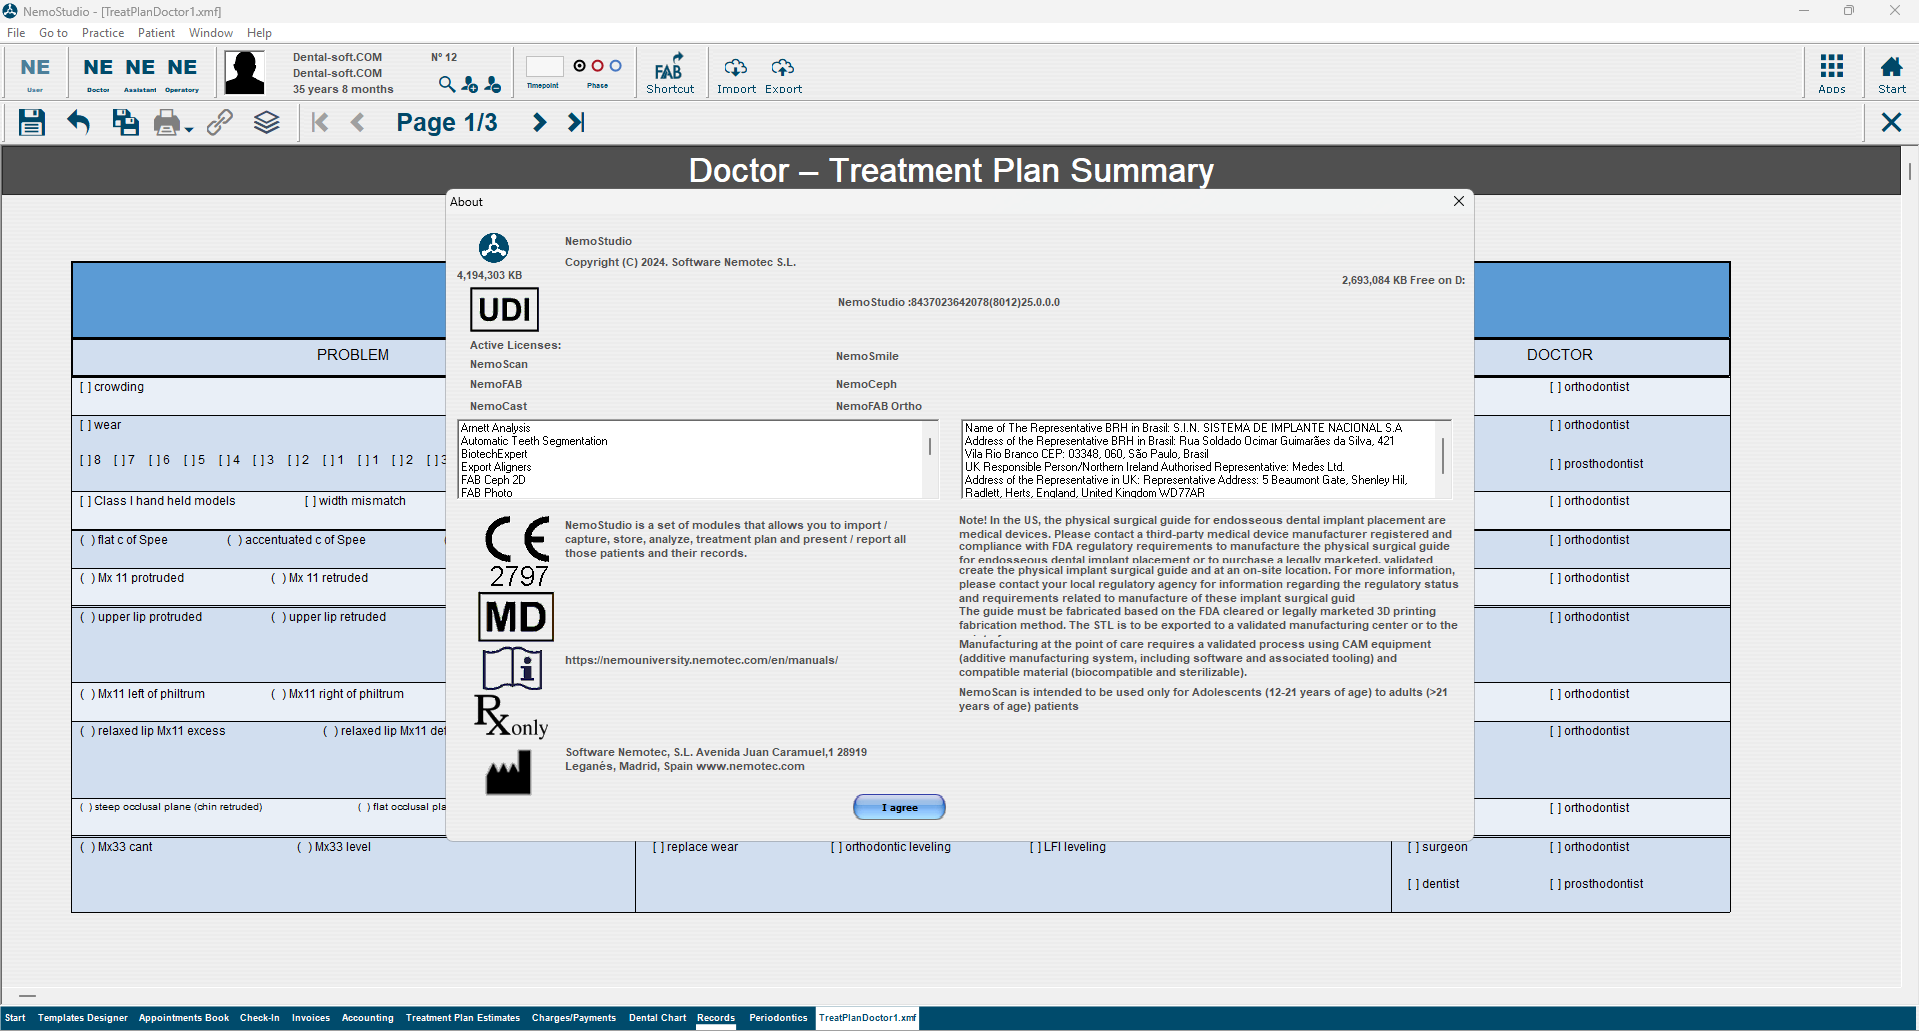Click the chain link icon in toolbar

(220, 123)
